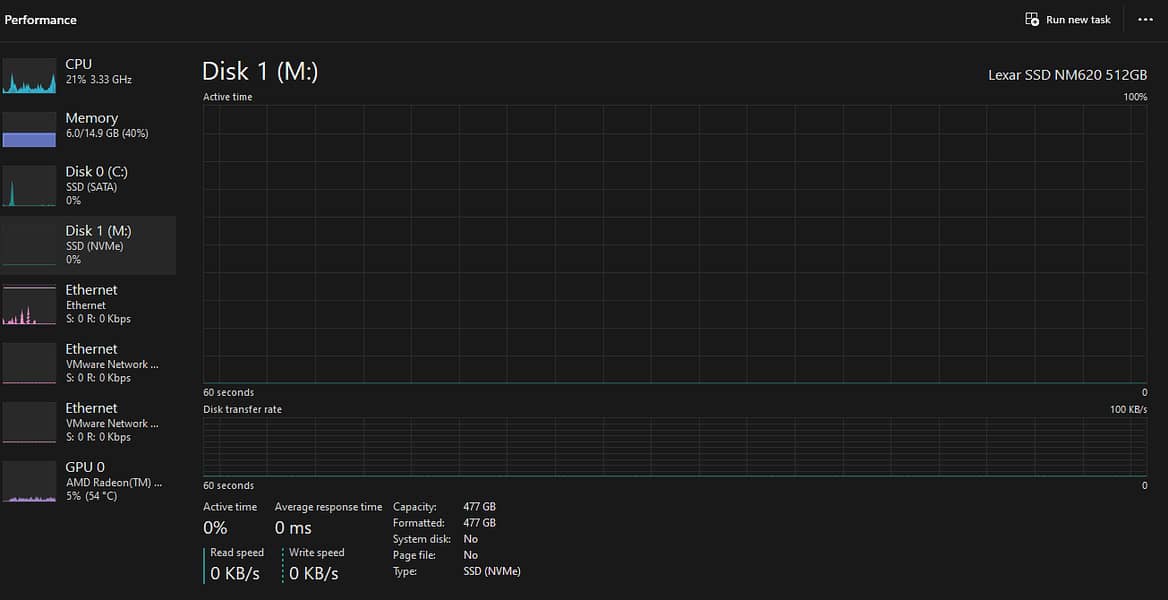Open Disk 0 (C:) graph thumbnail
This screenshot has width=1168, height=600.
[29, 186]
